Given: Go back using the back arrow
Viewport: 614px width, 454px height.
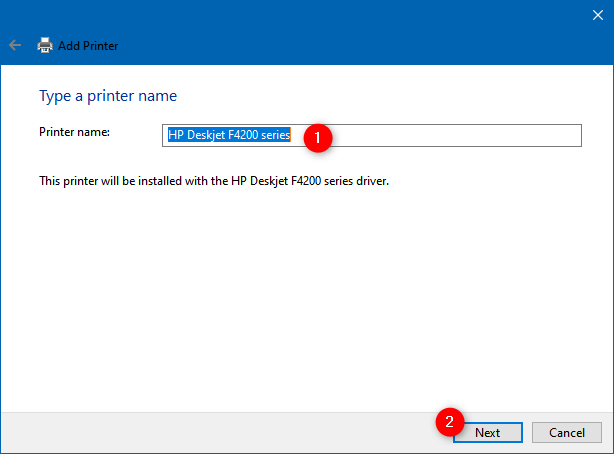Looking at the screenshot, I should pos(15,45).
